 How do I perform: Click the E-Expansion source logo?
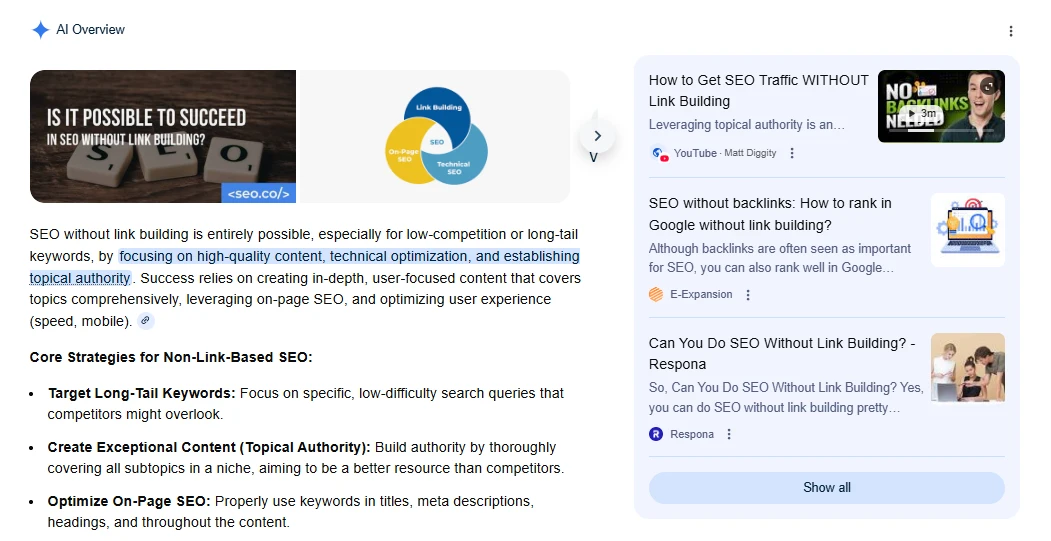656,294
